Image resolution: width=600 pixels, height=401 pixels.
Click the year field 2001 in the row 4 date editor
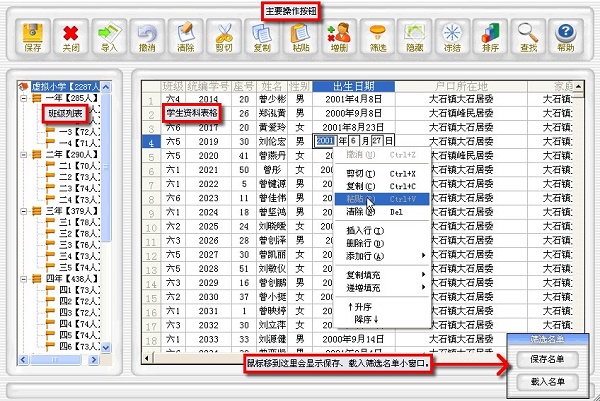pos(326,141)
